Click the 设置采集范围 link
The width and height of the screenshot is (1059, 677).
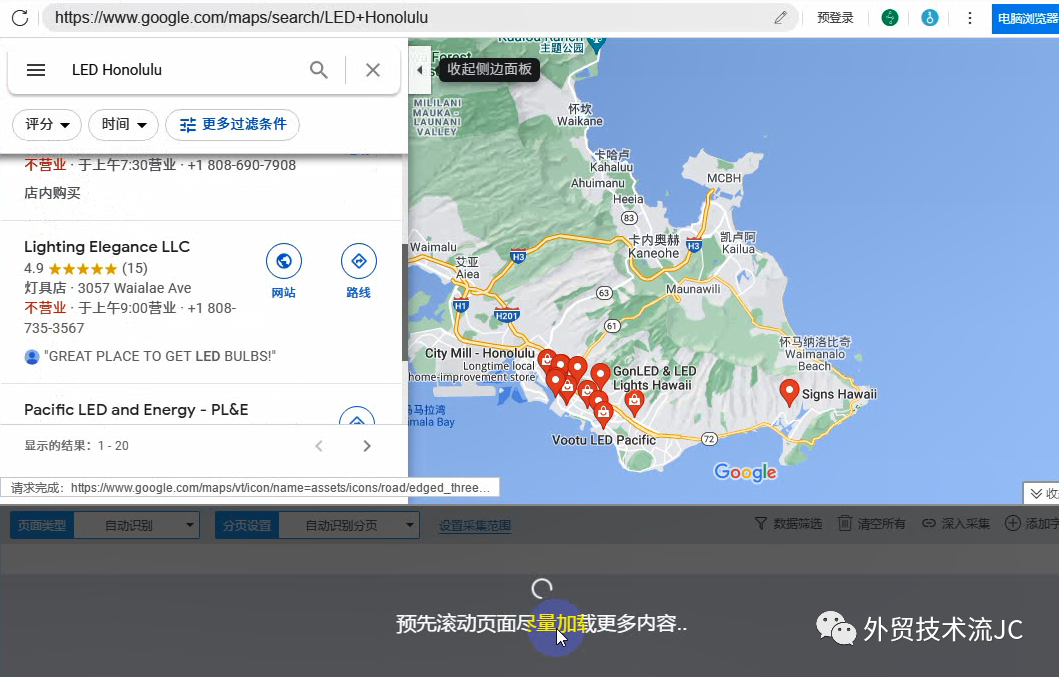click(475, 525)
